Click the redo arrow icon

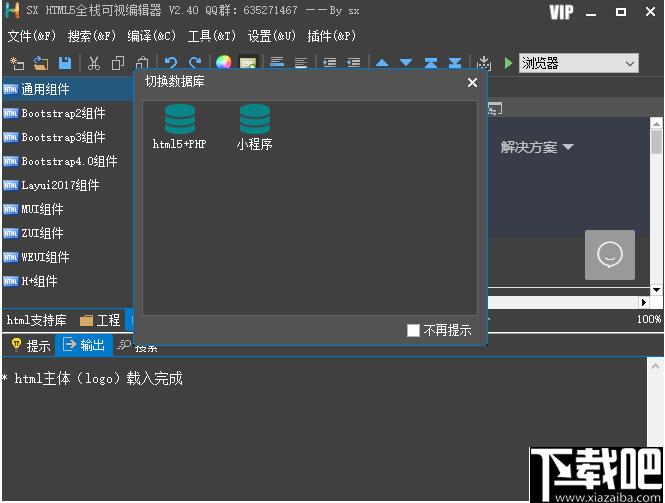coord(195,62)
